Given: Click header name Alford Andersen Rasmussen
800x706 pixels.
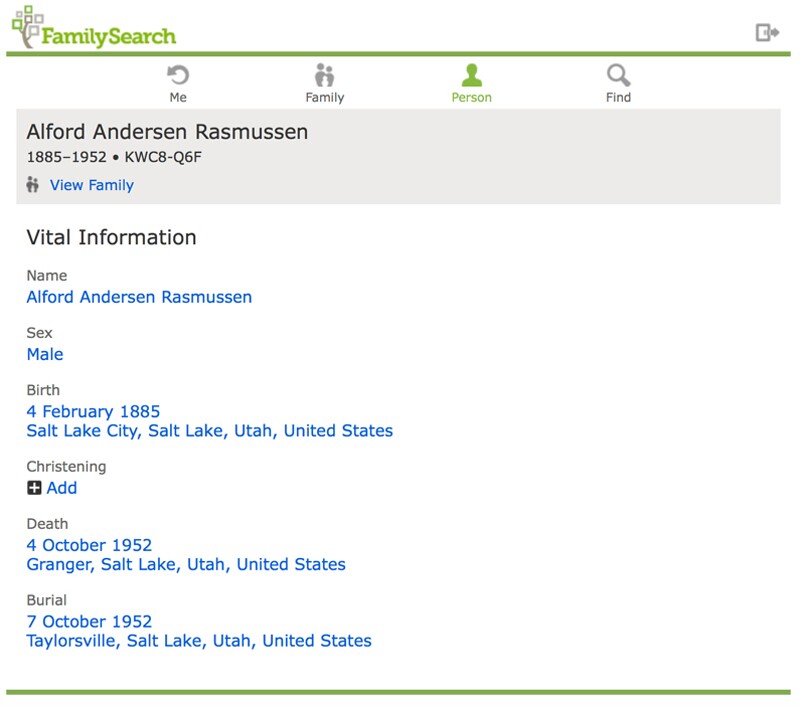Looking at the screenshot, I should pos(167,132).
